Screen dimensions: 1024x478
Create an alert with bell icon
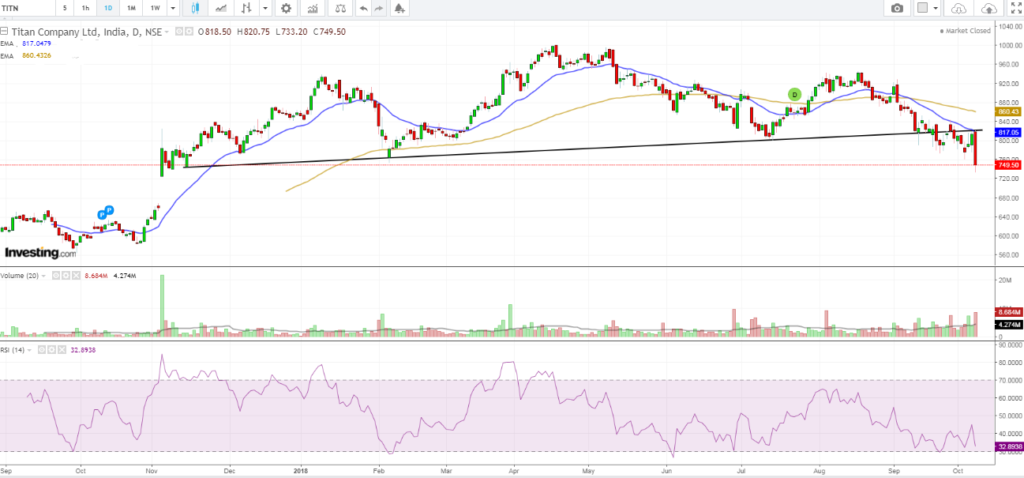coord(399,8)
